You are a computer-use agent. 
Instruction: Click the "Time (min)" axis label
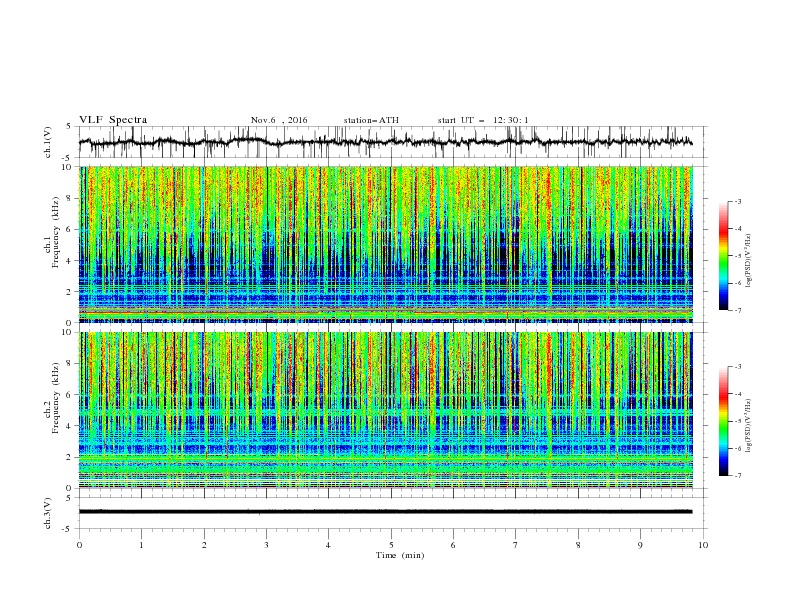pyautogui.click(x=400, y=555)
